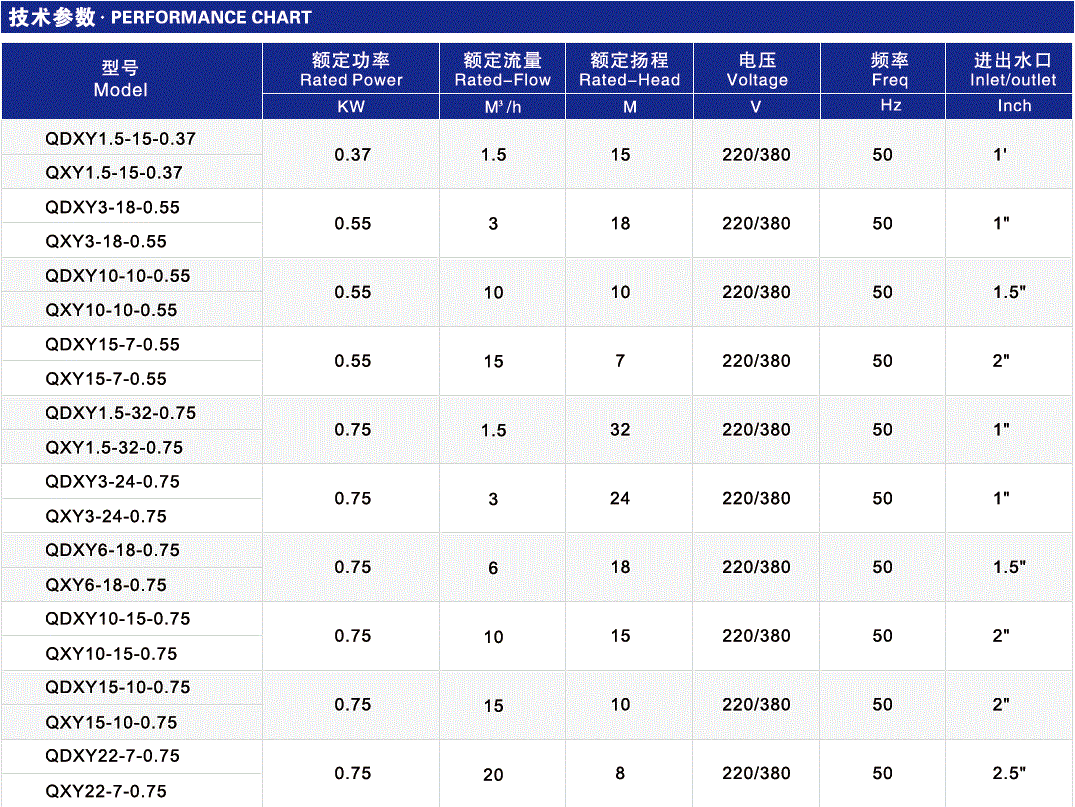Select the Rated Power column header
The image size is (1075, 807).
pos(351,70)
